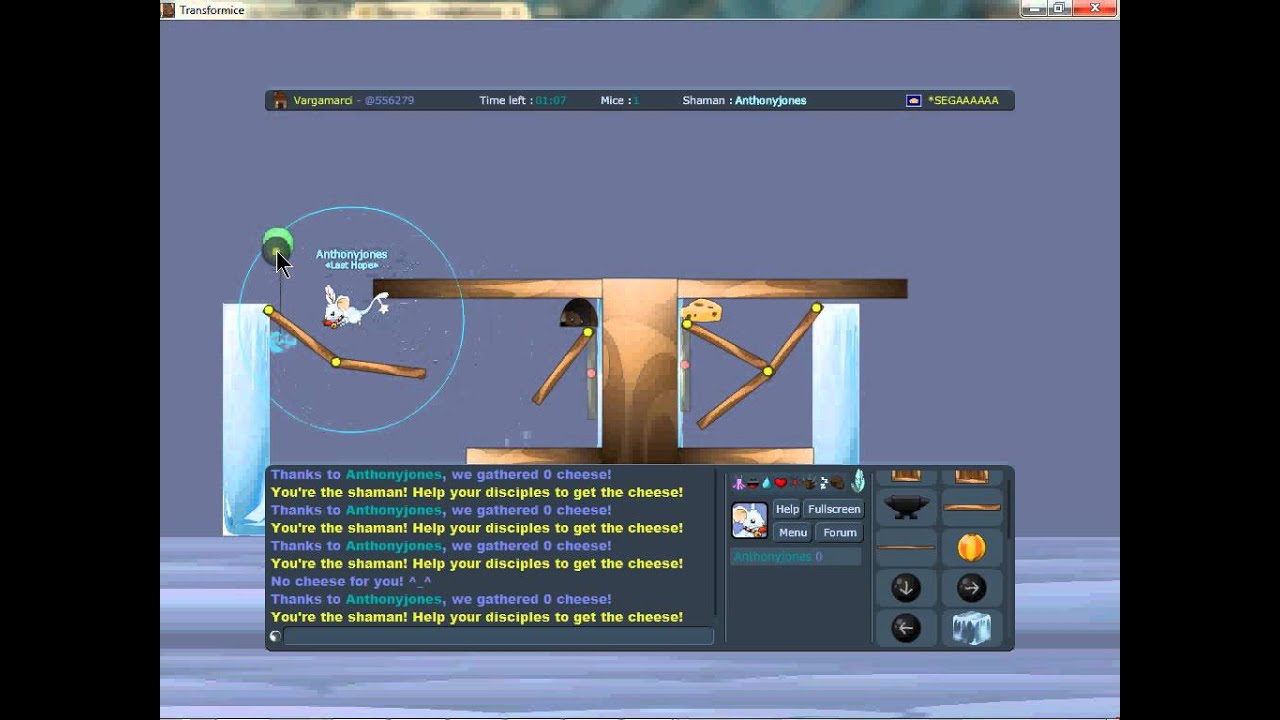
Task: Select the long wooden plank item
Action: click(972, 507)
